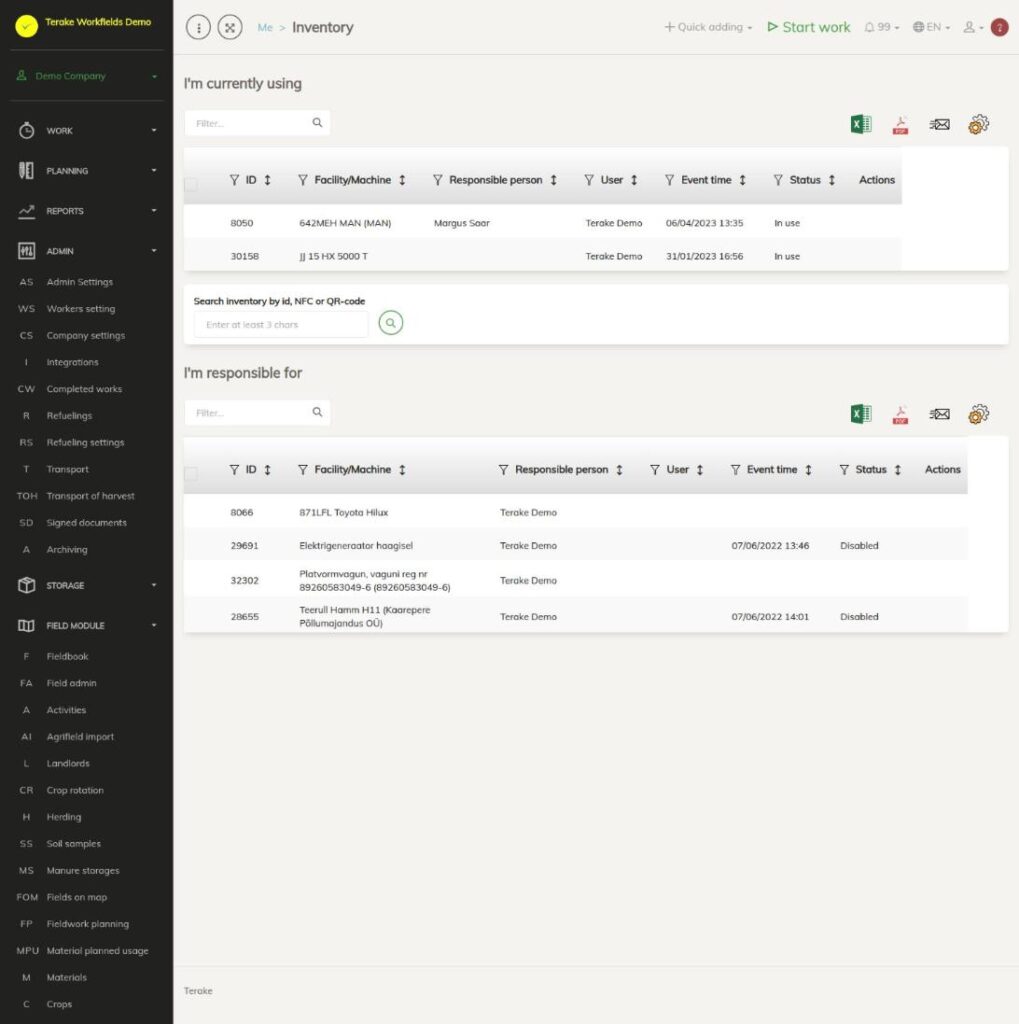Image resolution: width=1019 pixels, height=1024 pixels.
Task: Filter Status column in currently using table
Action: click(x=777, y=180)
